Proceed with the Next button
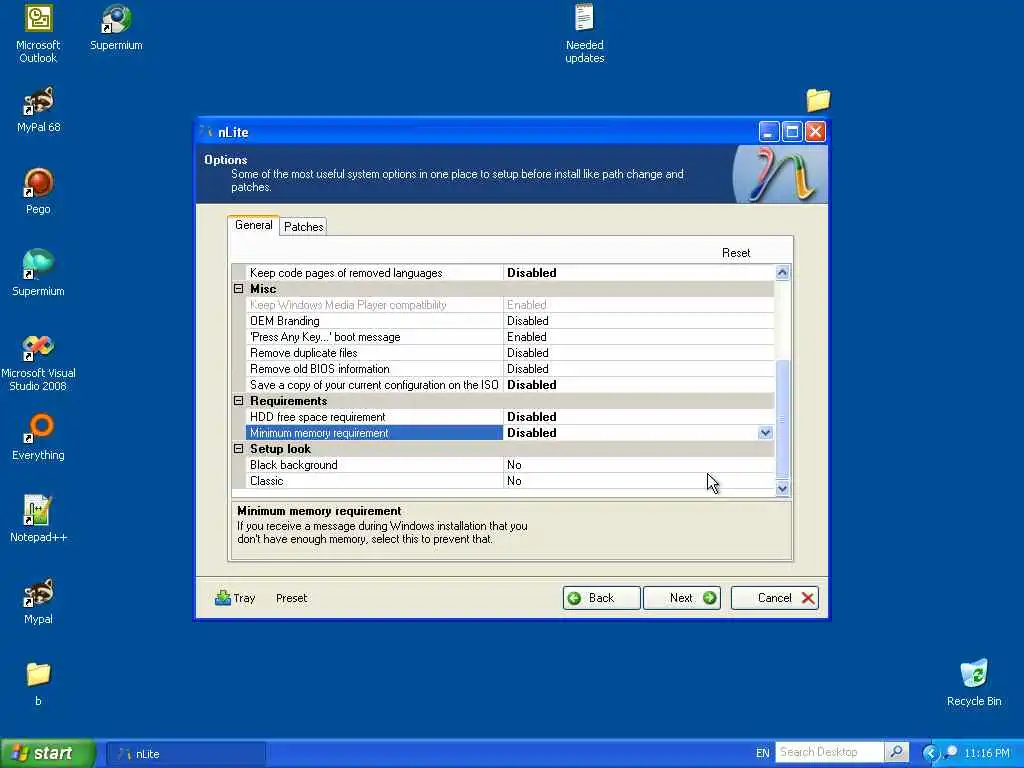 [x=682, y=598]
